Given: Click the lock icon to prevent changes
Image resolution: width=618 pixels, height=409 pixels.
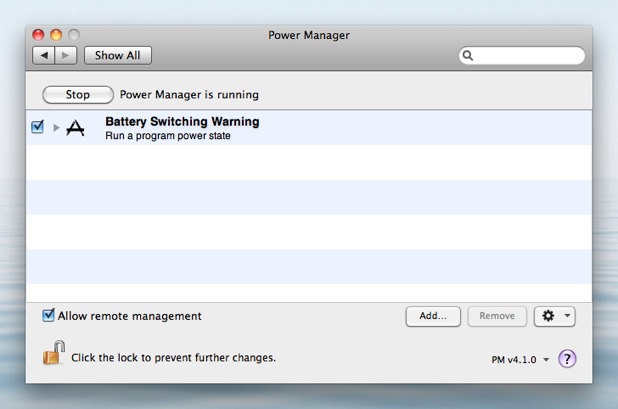Looking at the screenshot, I should (x=53, y=353).
